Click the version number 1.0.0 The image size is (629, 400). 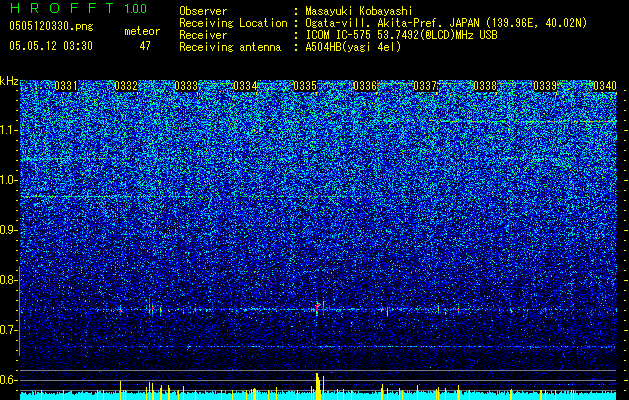135,8
